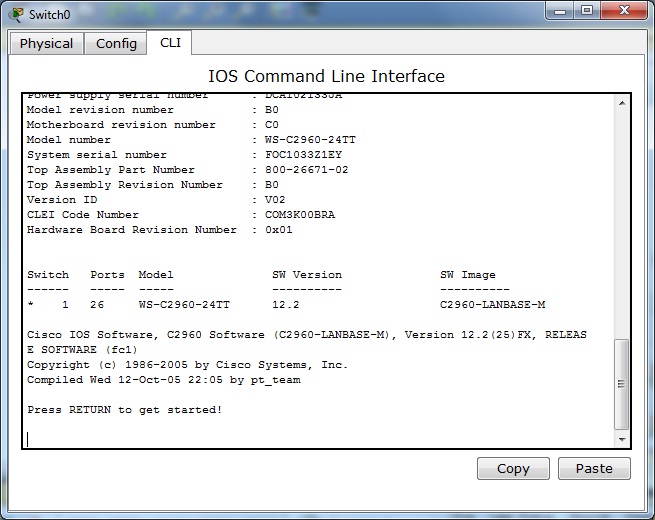Viewport: 655px width, 520px height.
Task: Switch to the Physical tab
Action: pos(46,43)
